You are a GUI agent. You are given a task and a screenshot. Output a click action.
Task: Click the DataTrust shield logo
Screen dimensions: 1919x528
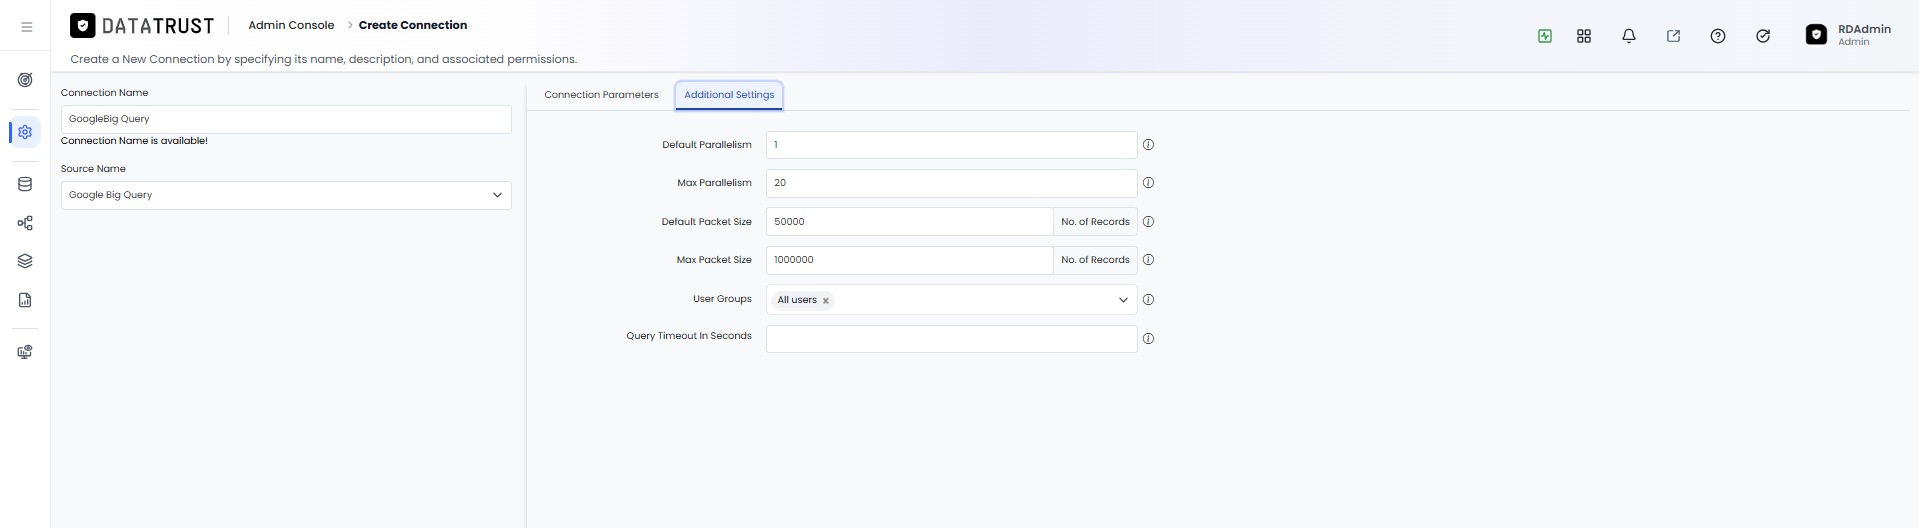[83, 25]
